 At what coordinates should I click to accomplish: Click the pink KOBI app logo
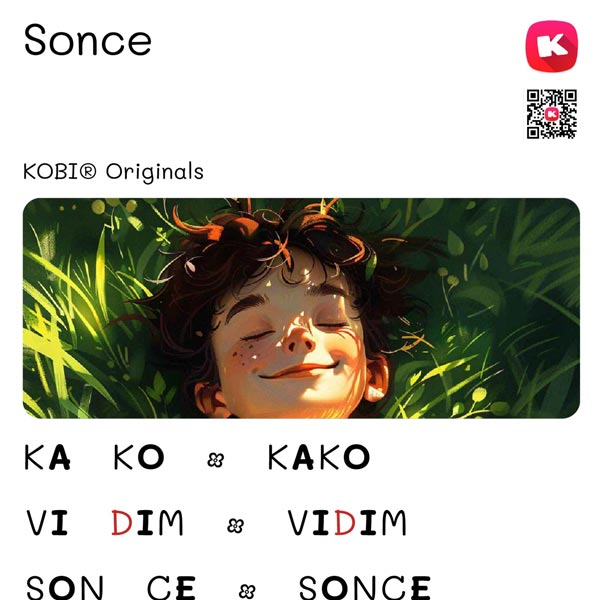[x=552, y=46]
